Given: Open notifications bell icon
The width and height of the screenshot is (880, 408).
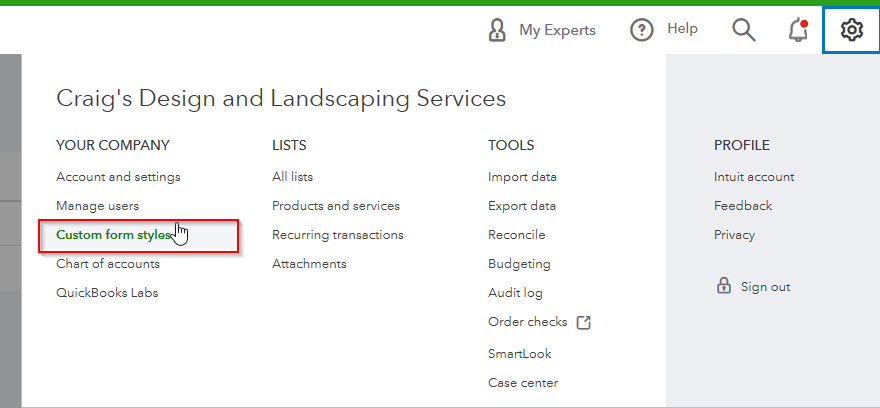Looking at the screenshot, I should point(798,30).
